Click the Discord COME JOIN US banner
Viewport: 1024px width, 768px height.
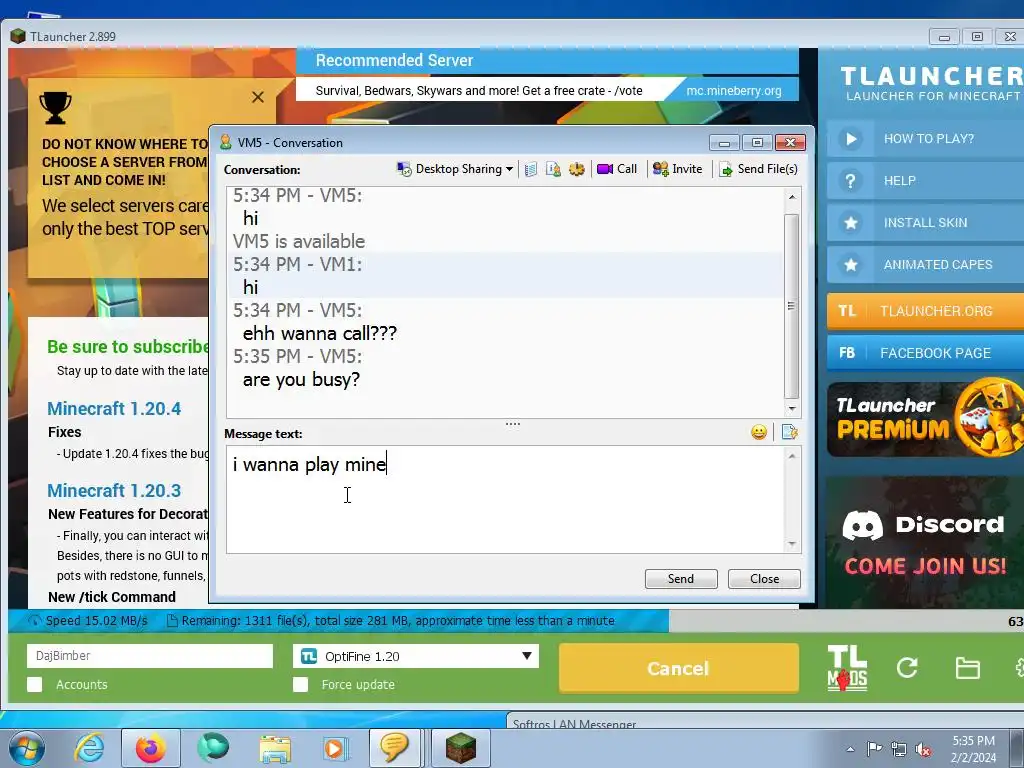coord(925,543)
